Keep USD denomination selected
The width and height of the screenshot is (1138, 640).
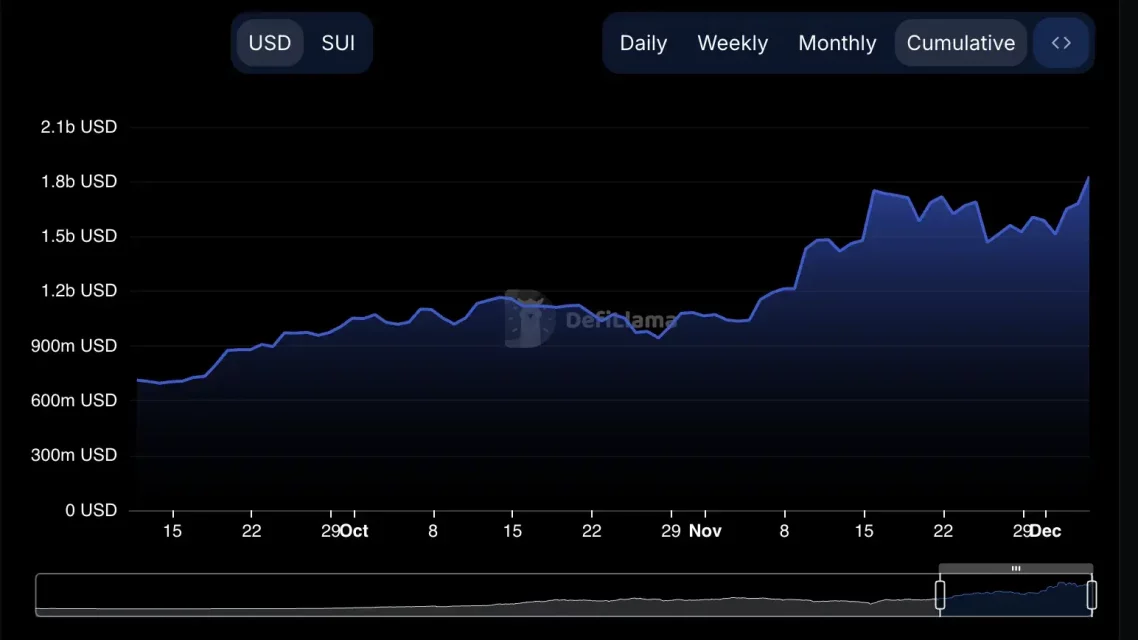[x=268, y=42]
